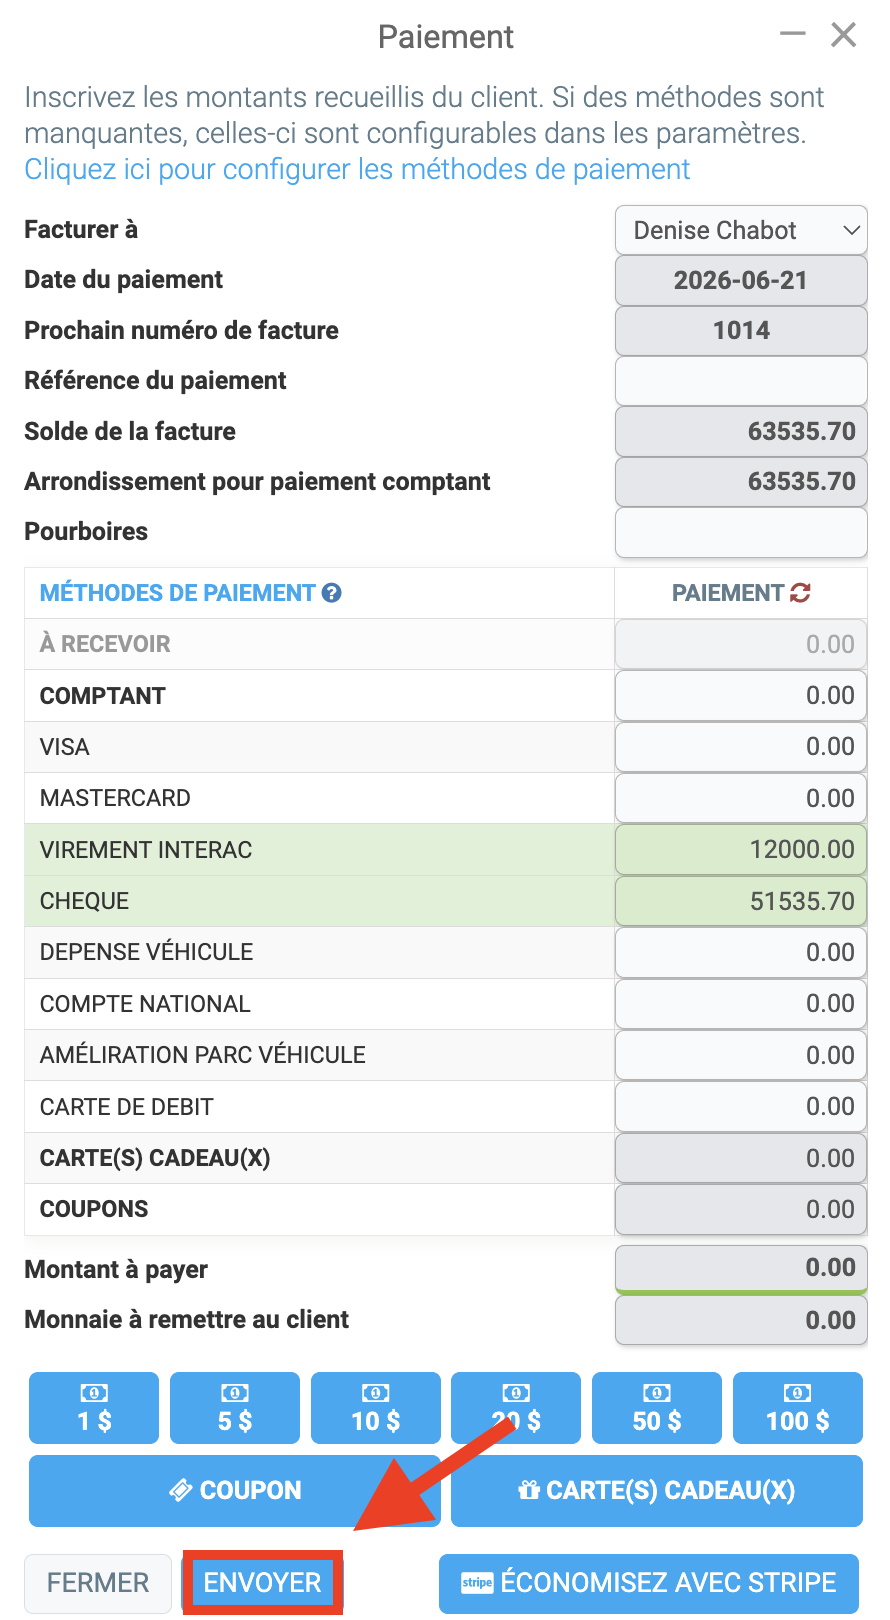Click ENVOYER to submit payment
The width and height of the screenshot is (890, 1620).
click(x=263, y=1582)
